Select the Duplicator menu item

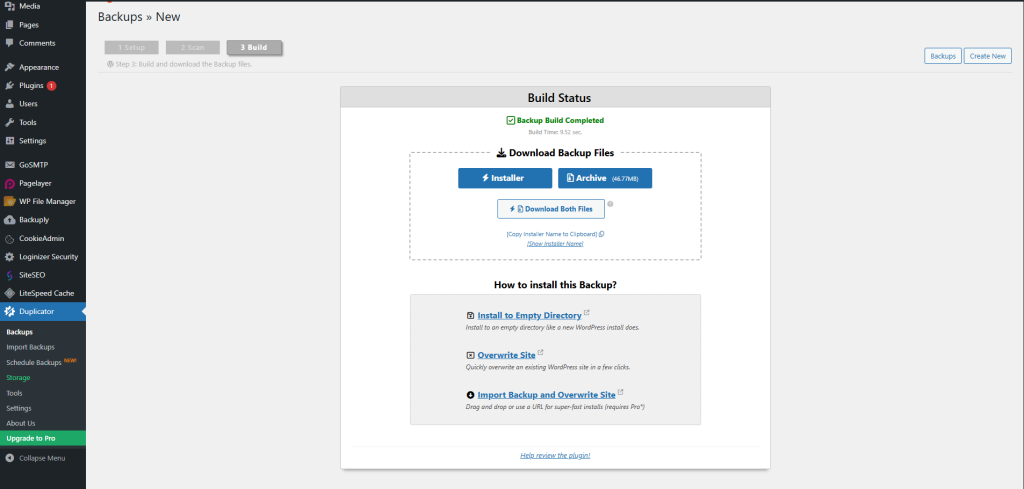[42, 311]
